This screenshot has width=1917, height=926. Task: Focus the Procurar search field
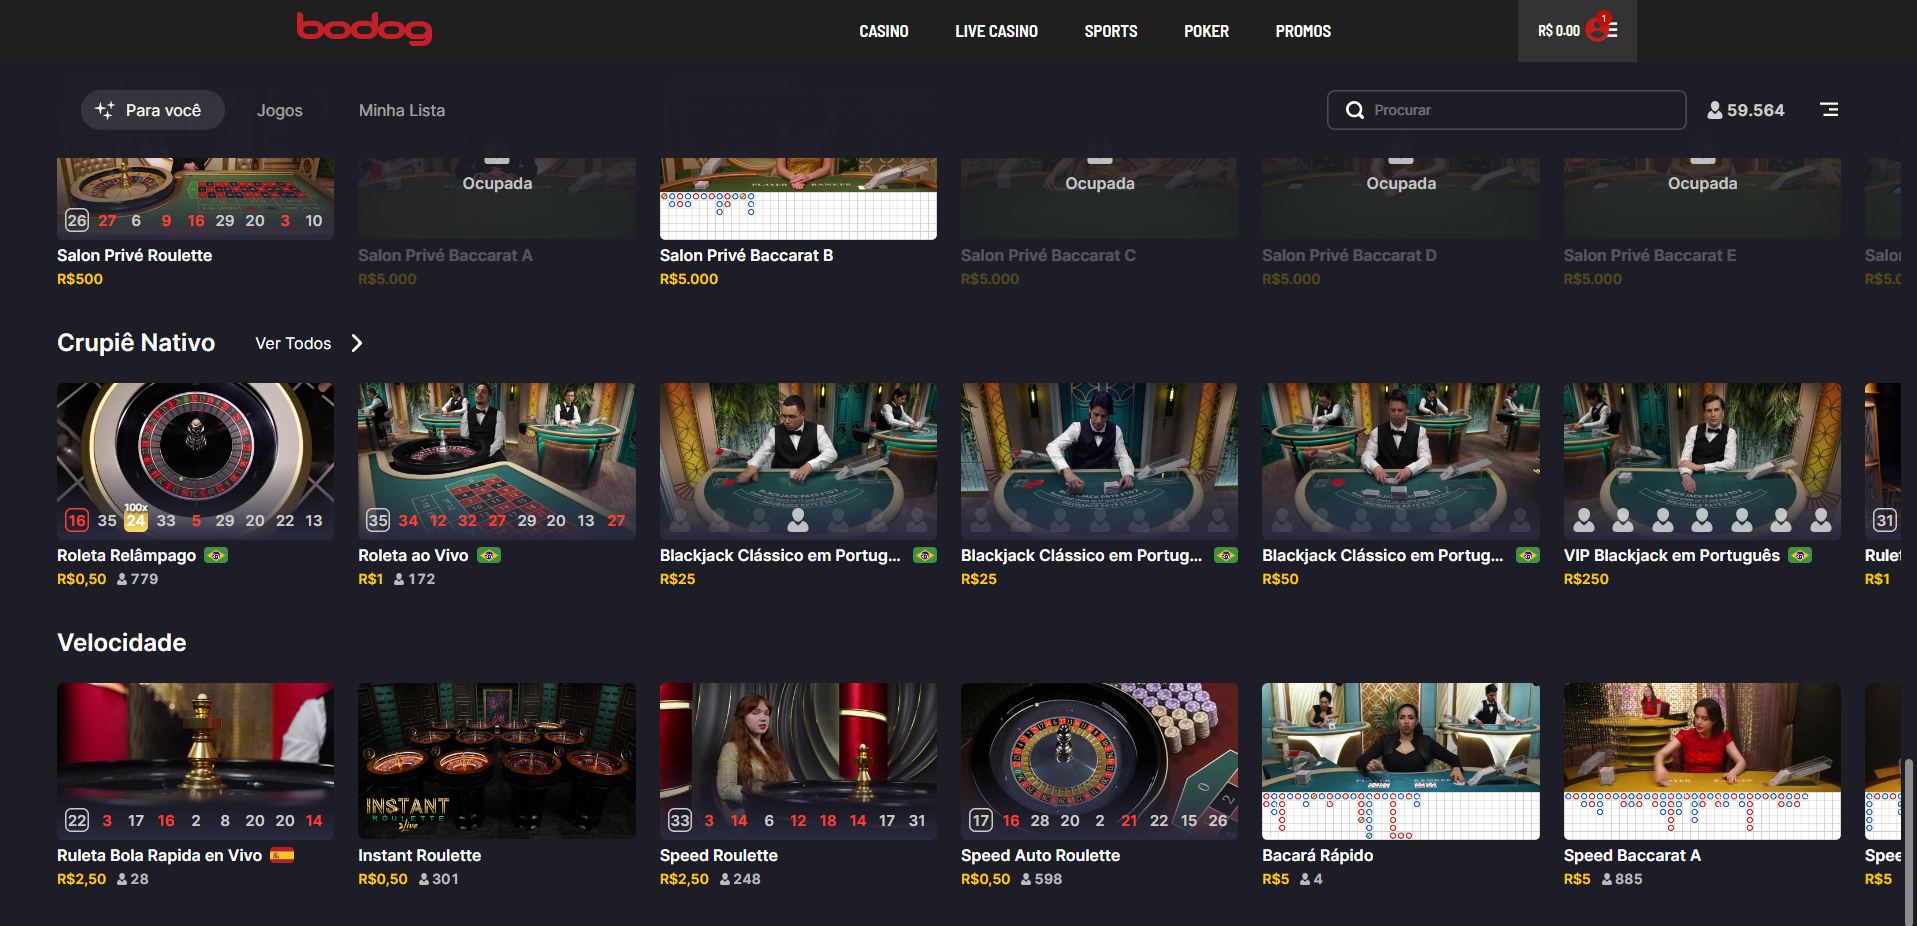tap(1506, 110)
